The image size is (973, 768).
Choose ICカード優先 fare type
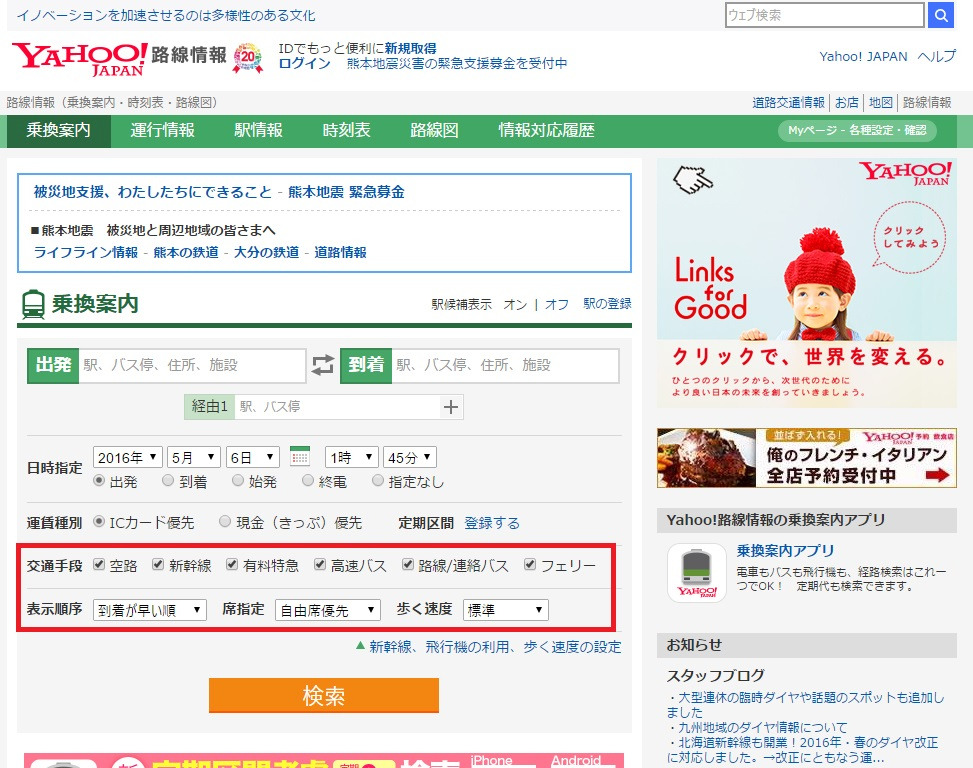[99, 522]
